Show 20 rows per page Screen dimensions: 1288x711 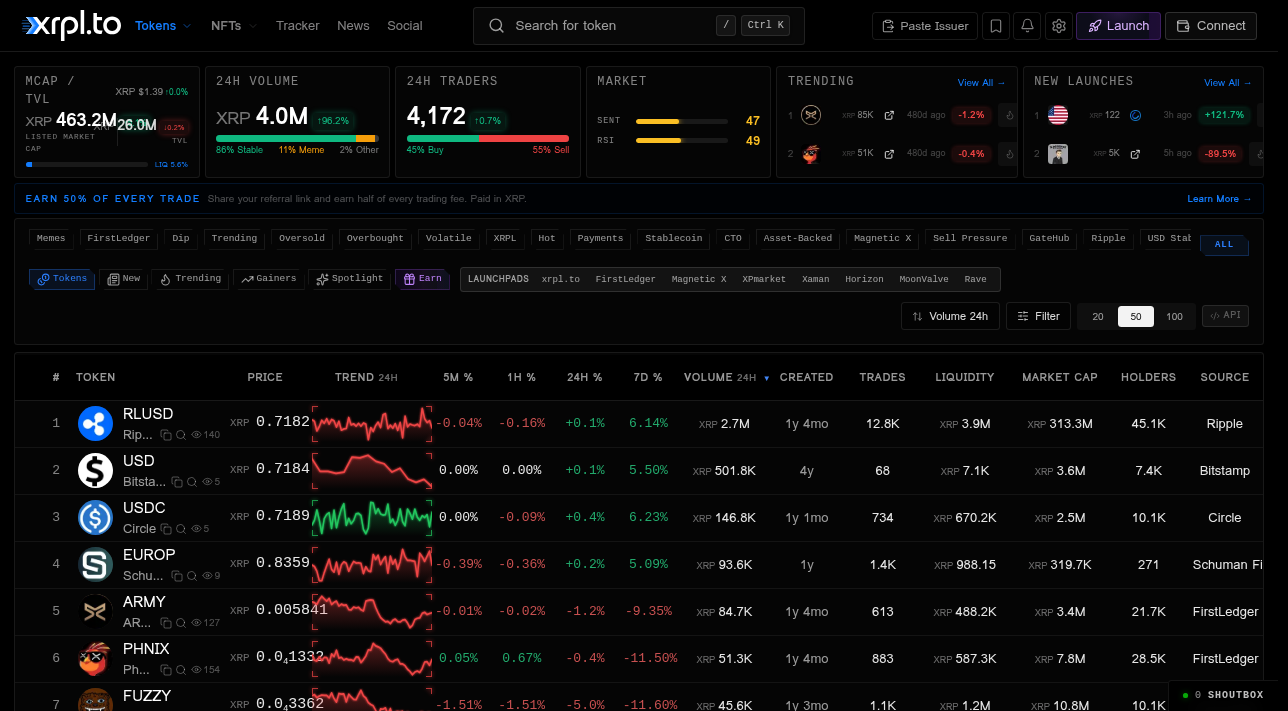1098,316
